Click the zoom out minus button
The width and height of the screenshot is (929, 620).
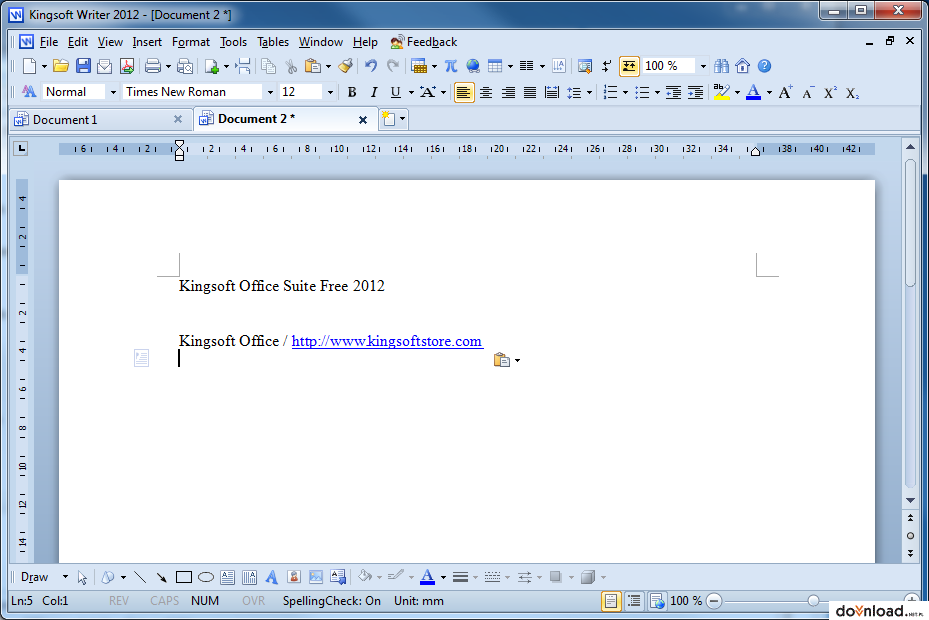715,601
